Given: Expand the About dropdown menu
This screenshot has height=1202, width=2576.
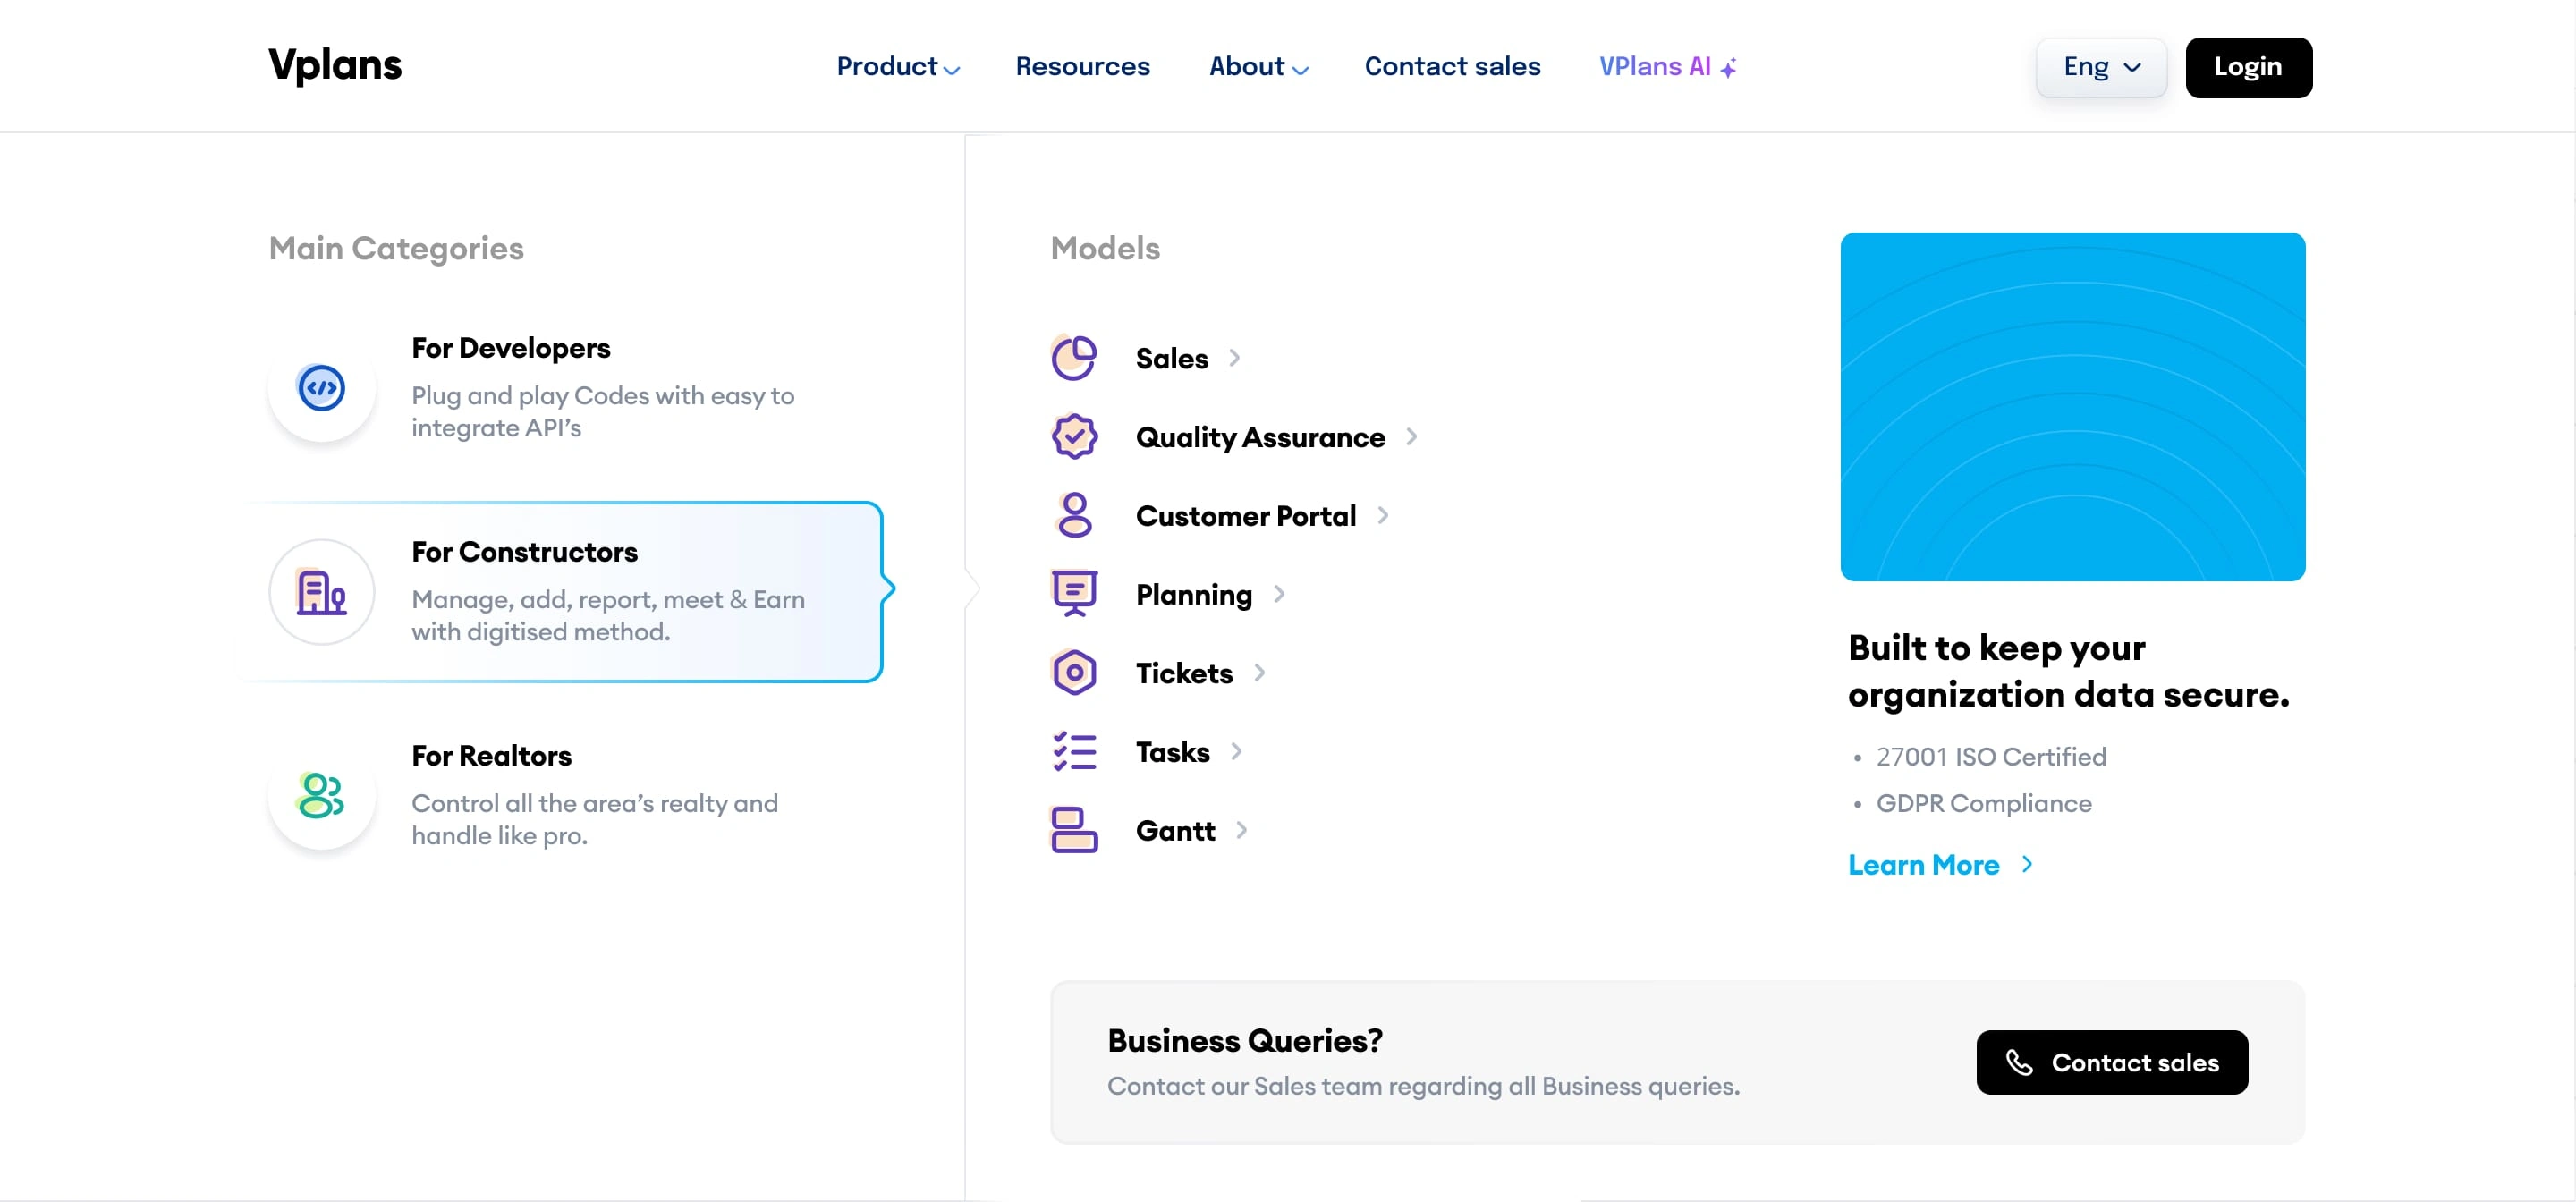Looking at the screenshot, I should pos(1257,67).
